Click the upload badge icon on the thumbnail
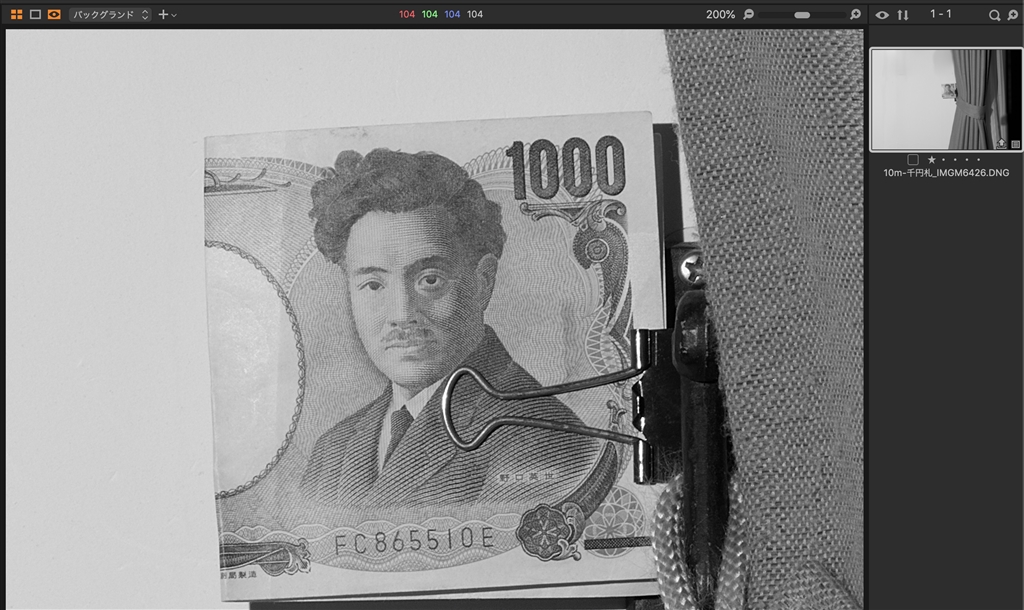Screen dimensions: 1024x610 (1001, 143)
